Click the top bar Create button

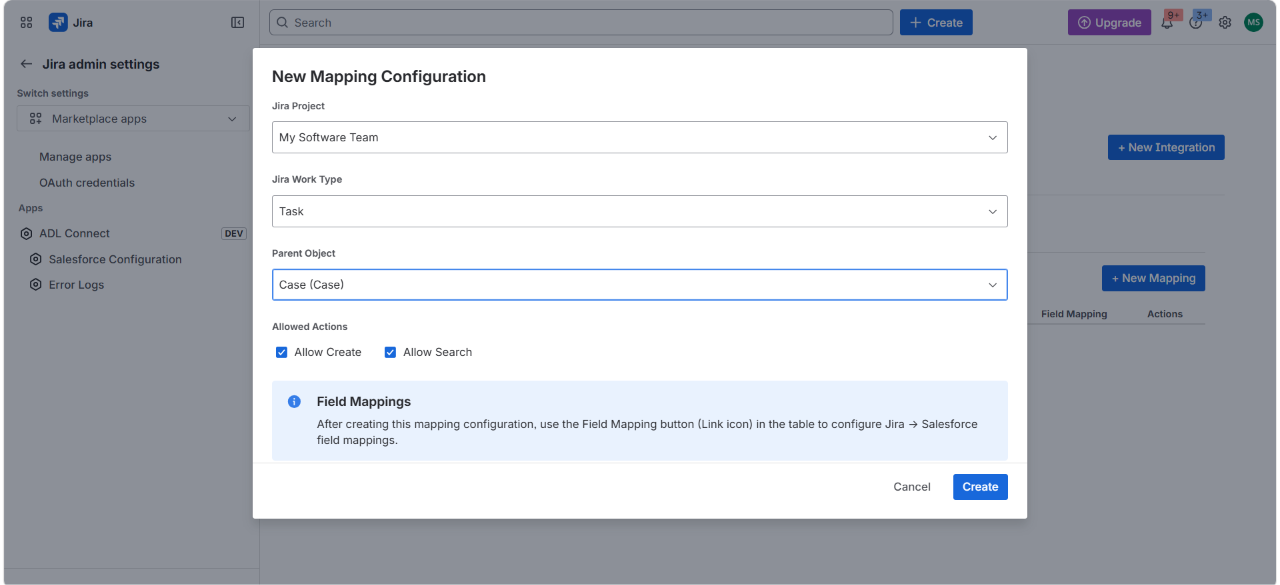[x=936, y=22]
